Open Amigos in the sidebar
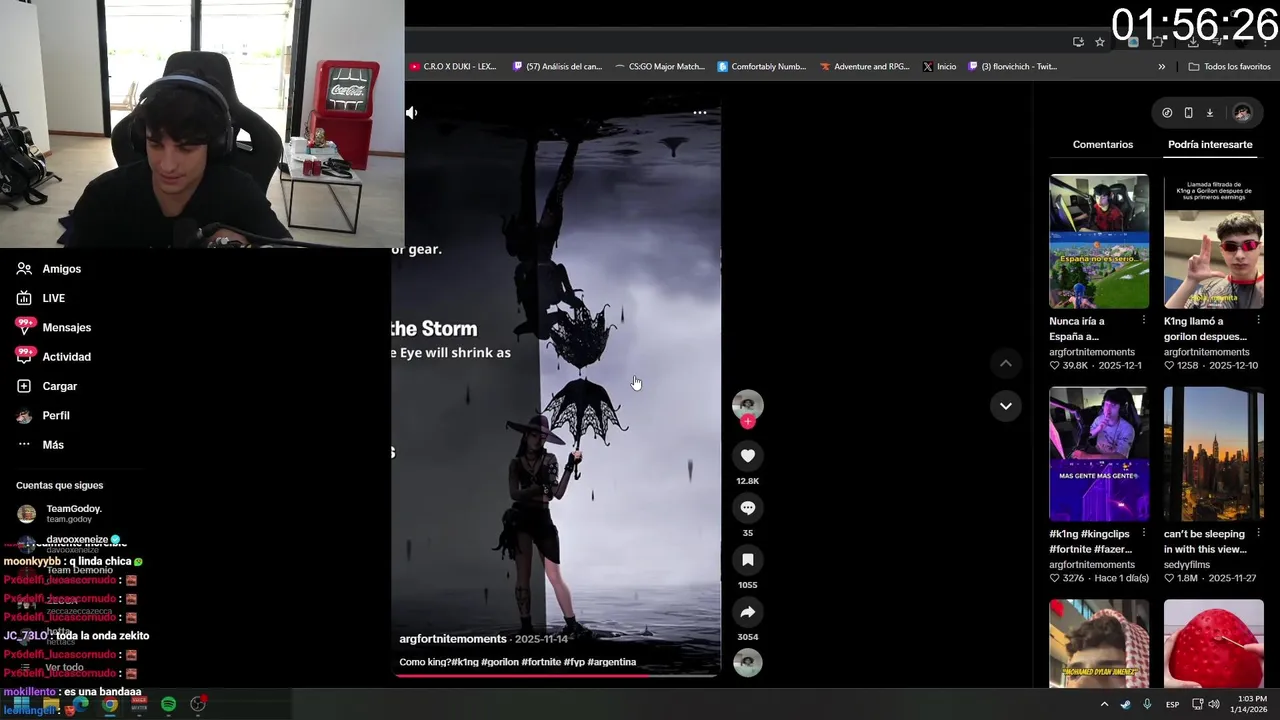This screenshot has width=1280, height=720. pyautogui.click(x=49, y=269)
